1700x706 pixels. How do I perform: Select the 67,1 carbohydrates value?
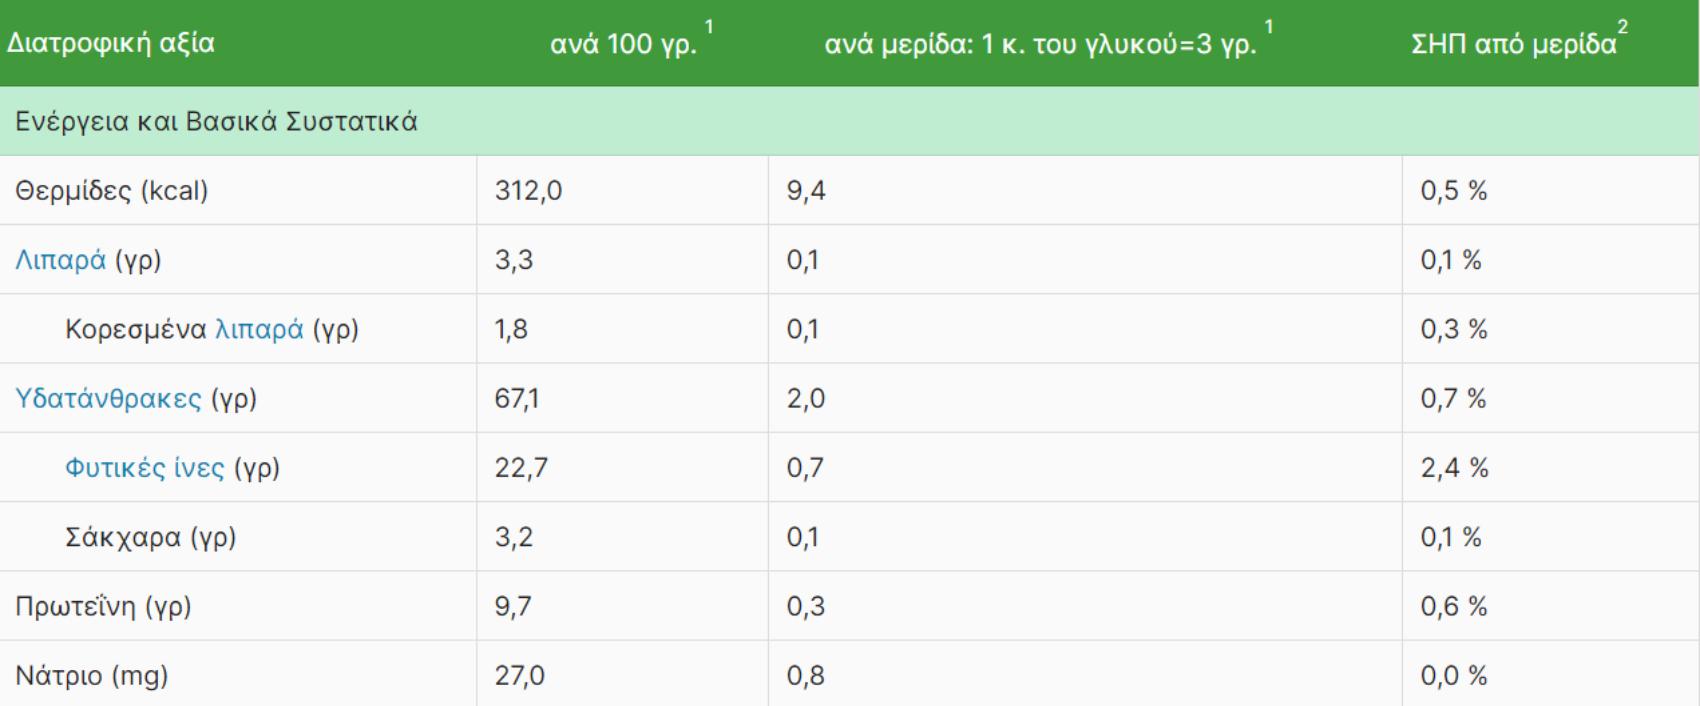tap(517, 398)
